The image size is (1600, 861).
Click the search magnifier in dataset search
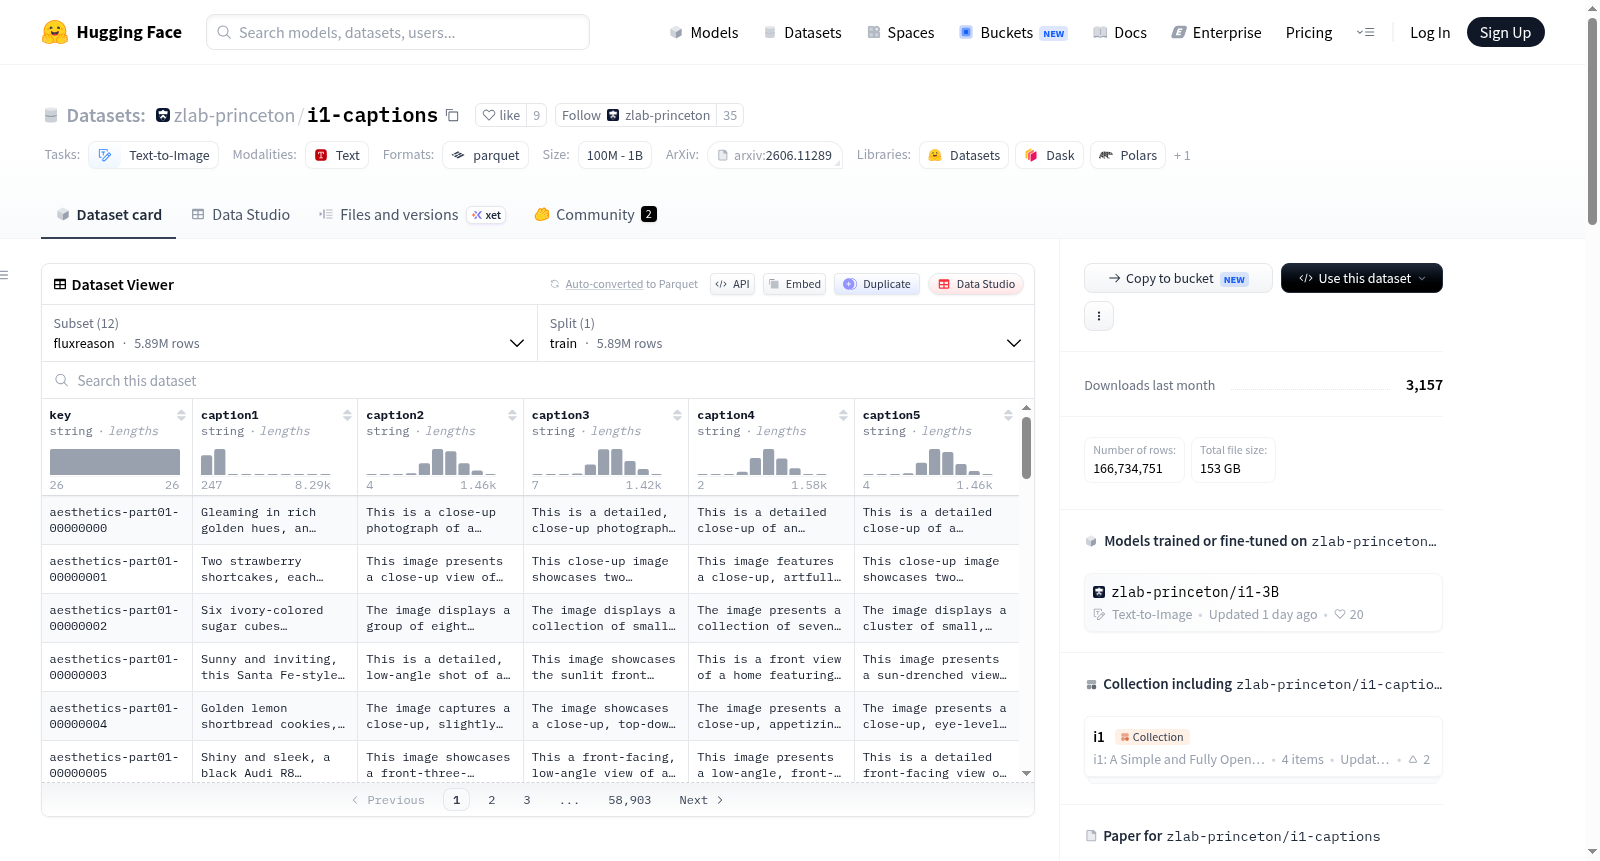pos(62,380)
